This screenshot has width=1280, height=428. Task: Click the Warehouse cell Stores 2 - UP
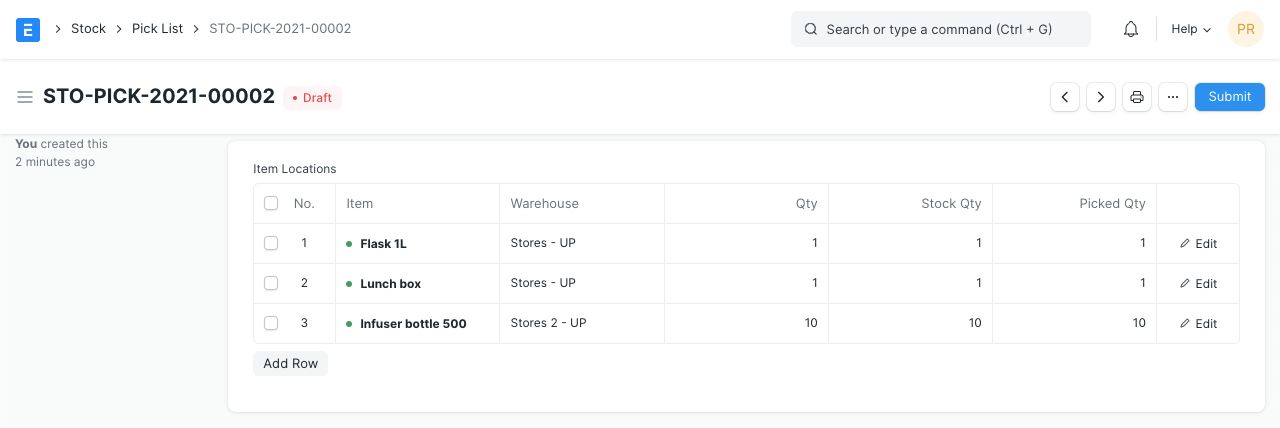coord(548,323)
